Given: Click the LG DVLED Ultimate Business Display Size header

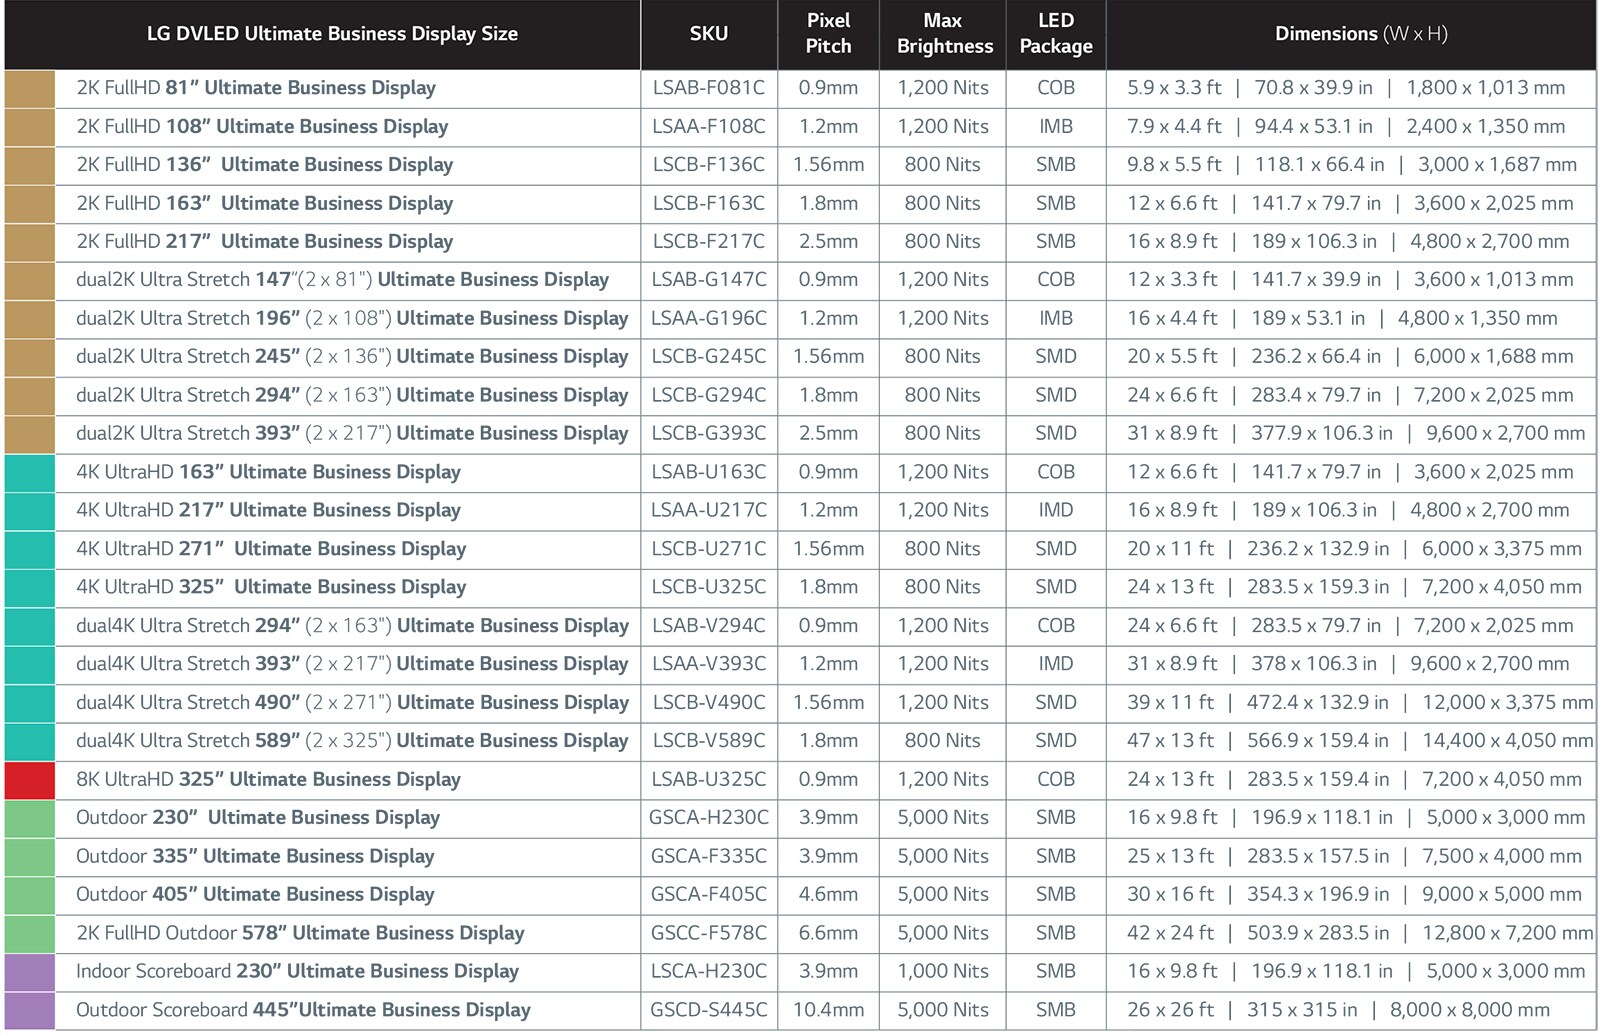Looking at the screenshot, I should (332, 34).
